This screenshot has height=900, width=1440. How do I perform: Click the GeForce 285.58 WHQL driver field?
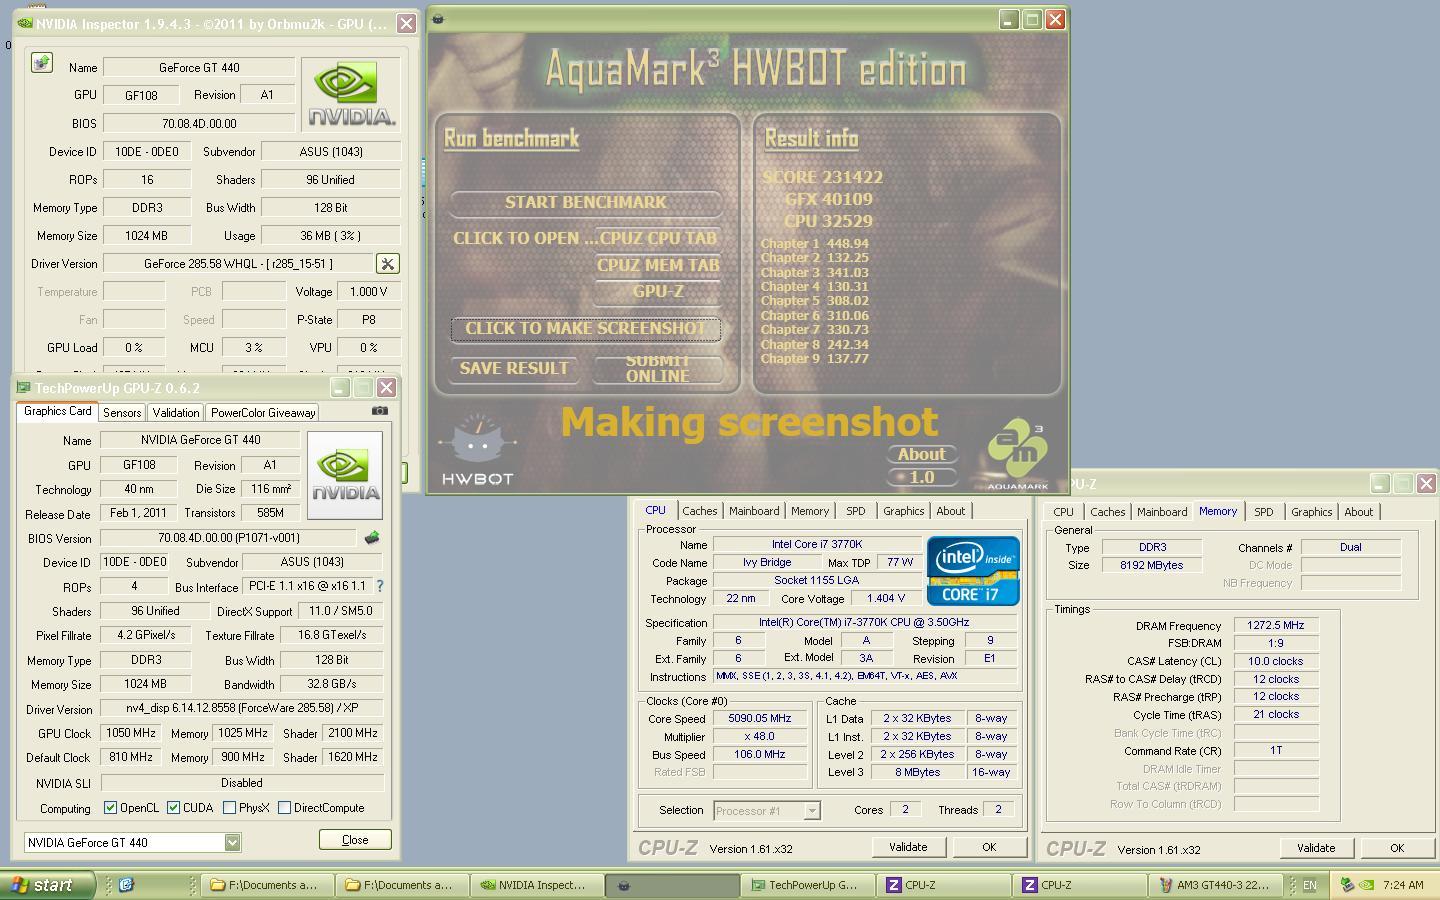[x=237, y=264]
